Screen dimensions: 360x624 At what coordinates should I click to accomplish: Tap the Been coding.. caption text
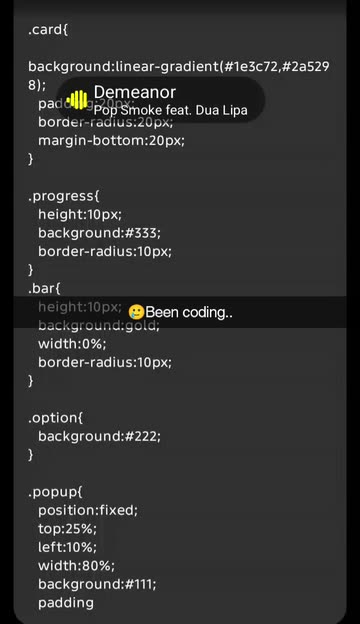point(189,312)
